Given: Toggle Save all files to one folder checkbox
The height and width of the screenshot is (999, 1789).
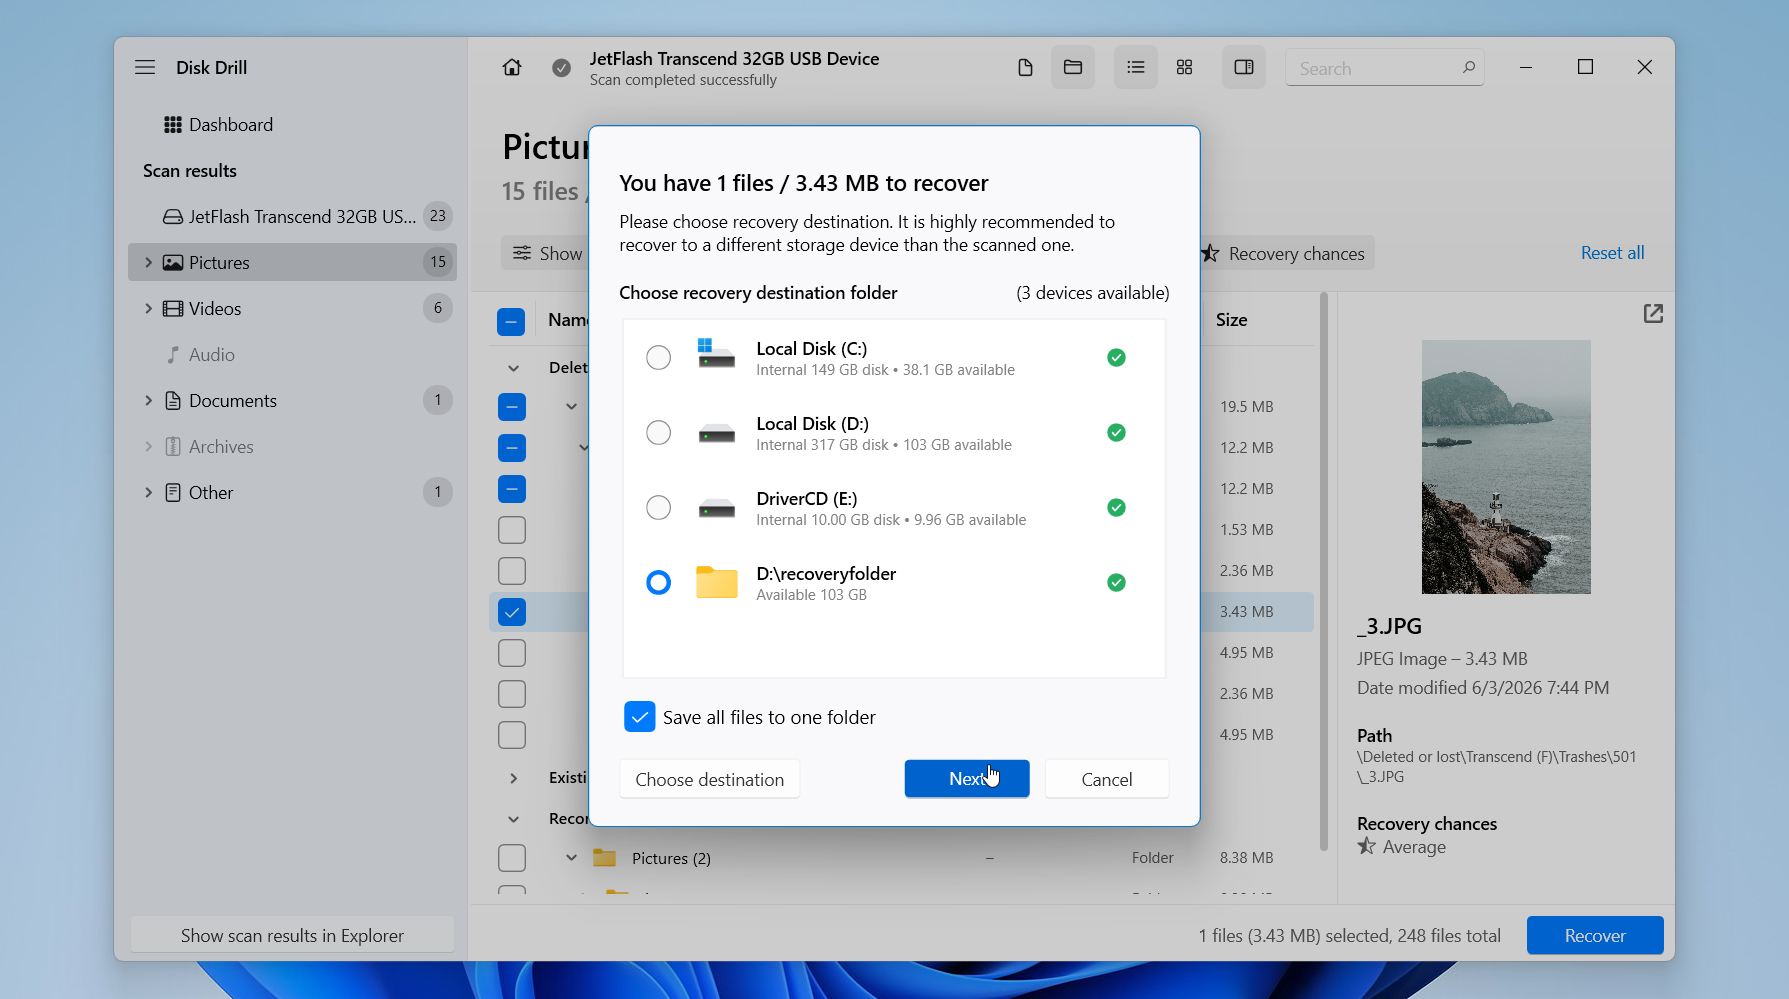Looking at the screenshot, I should (640, 717).
